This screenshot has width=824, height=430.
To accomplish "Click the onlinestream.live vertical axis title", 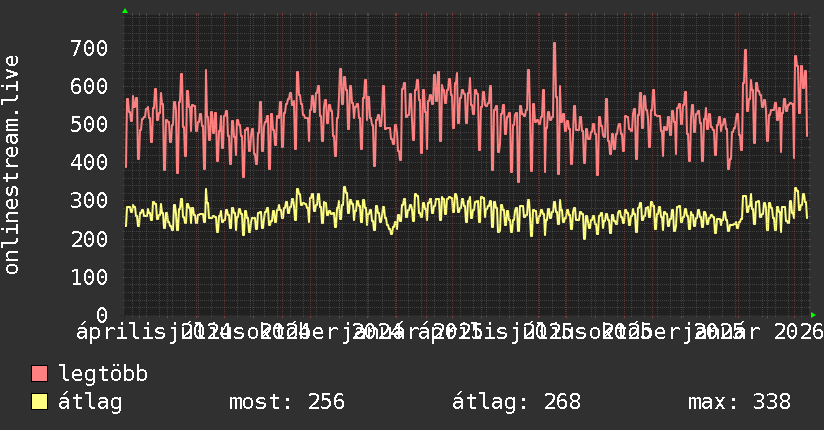I will (x=11, y=165).
